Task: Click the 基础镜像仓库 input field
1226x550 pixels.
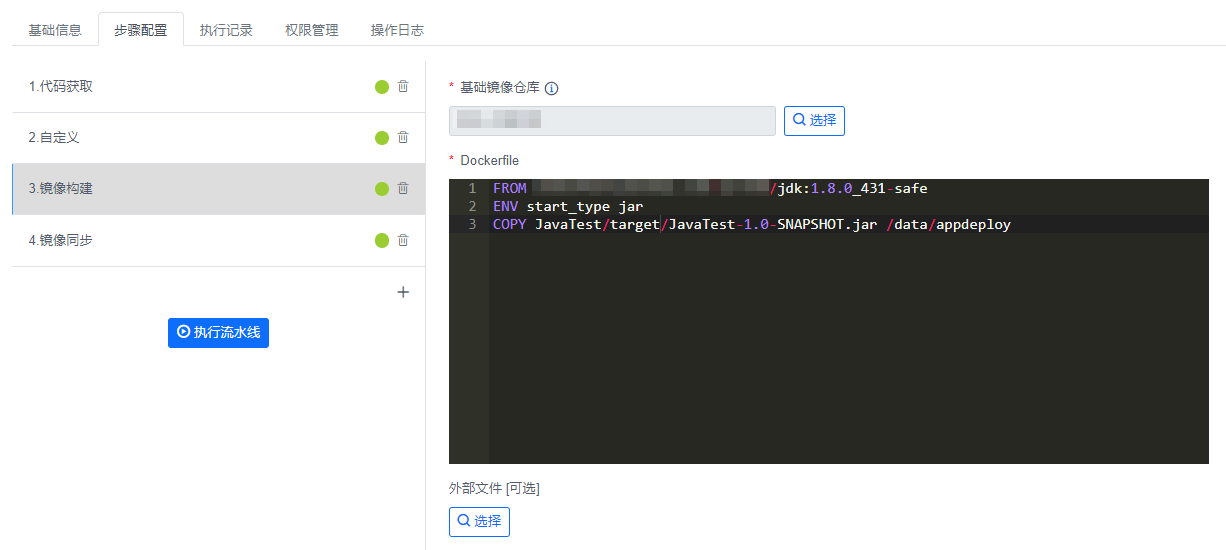Action: click(x=612, y=120)
